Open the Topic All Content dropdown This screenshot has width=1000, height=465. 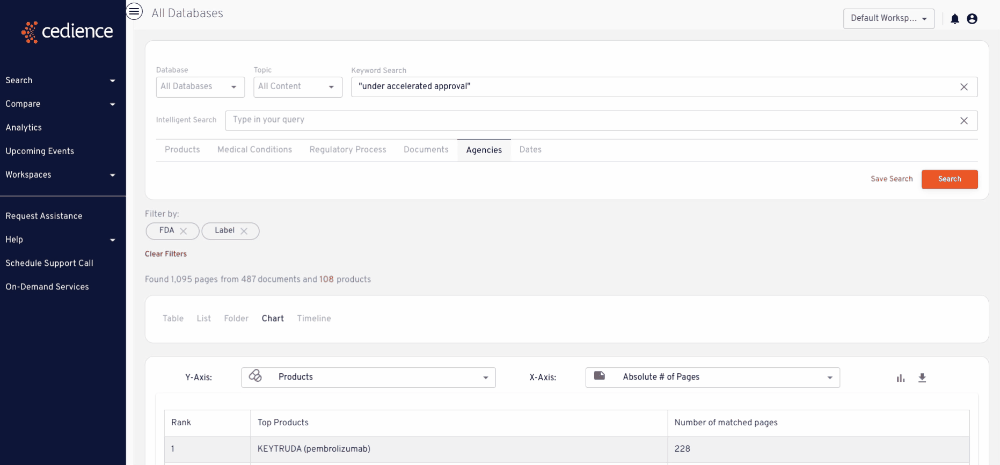(x=298, y=87)
